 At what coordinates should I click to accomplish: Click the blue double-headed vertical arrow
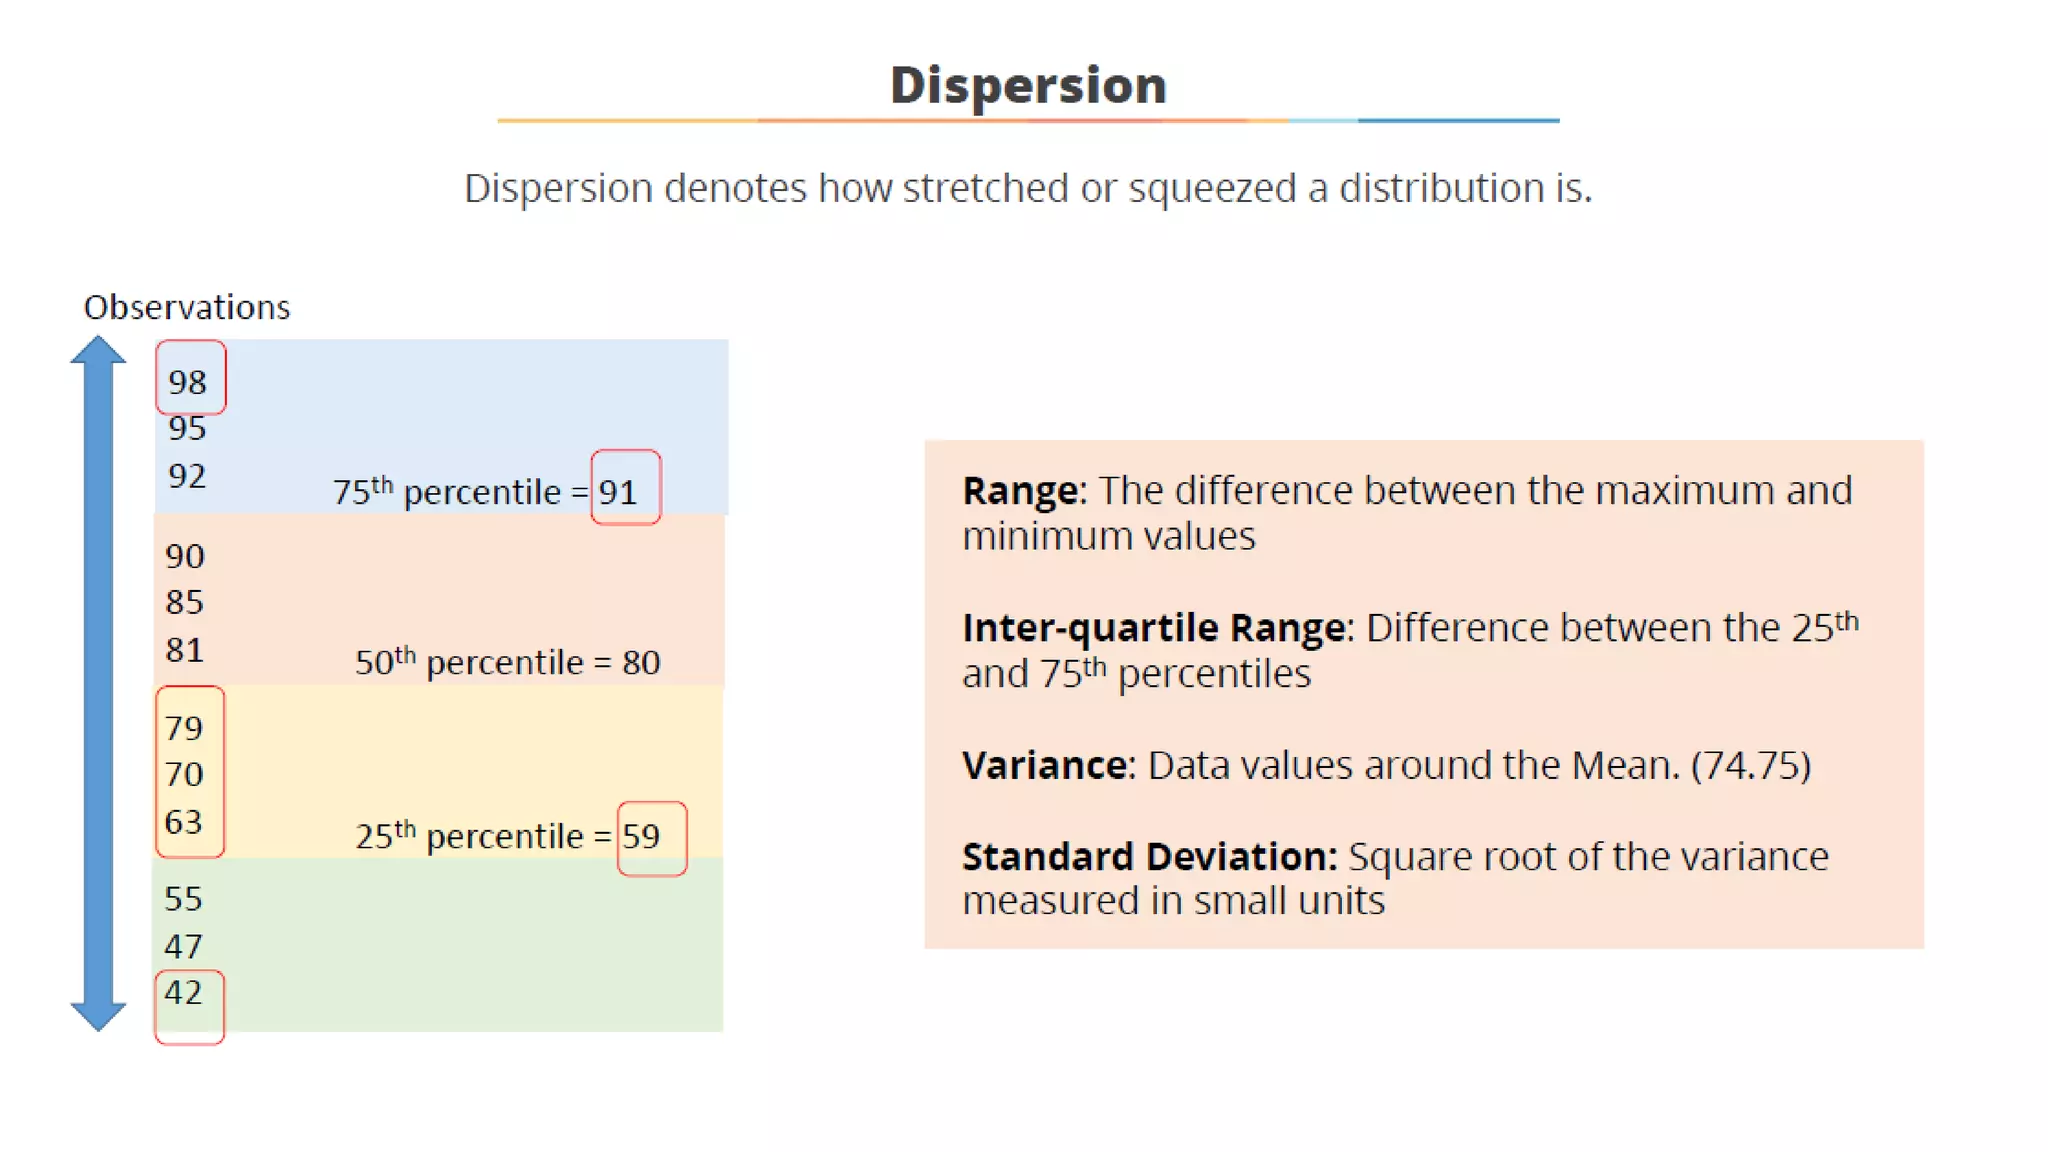[x=98, y=683]
